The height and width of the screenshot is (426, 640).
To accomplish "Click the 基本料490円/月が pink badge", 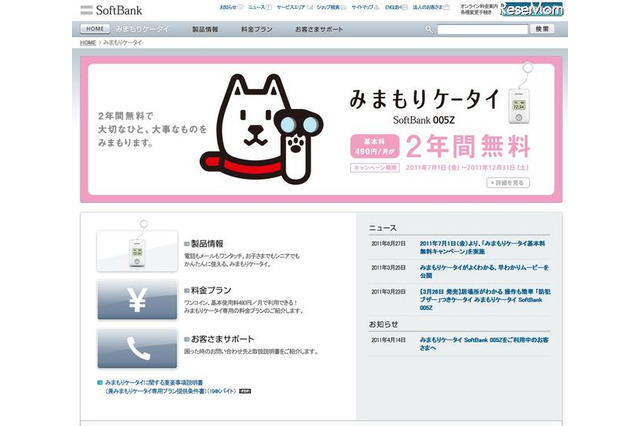I will 374,146.
